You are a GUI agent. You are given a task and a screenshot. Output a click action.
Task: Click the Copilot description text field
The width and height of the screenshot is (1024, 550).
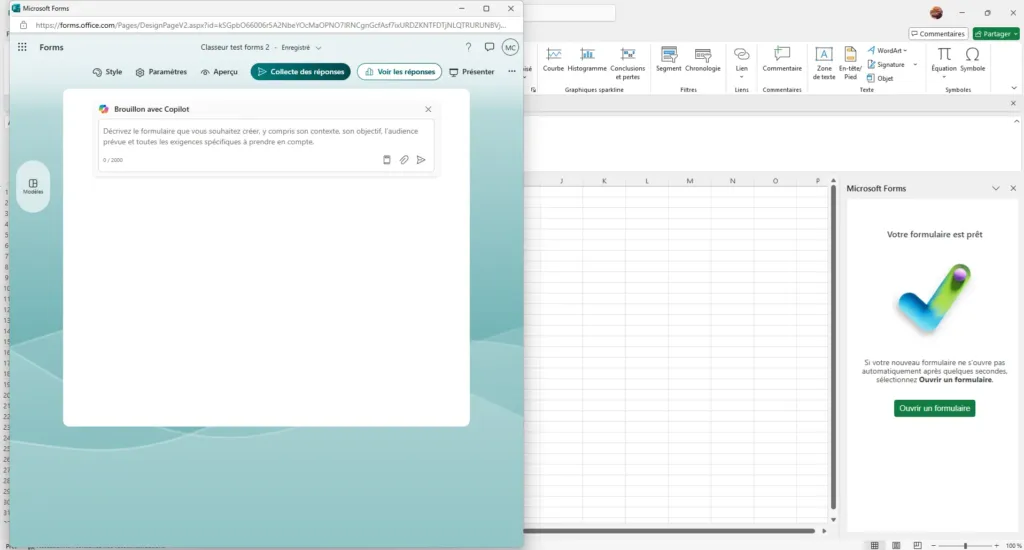tap(266, 137)
